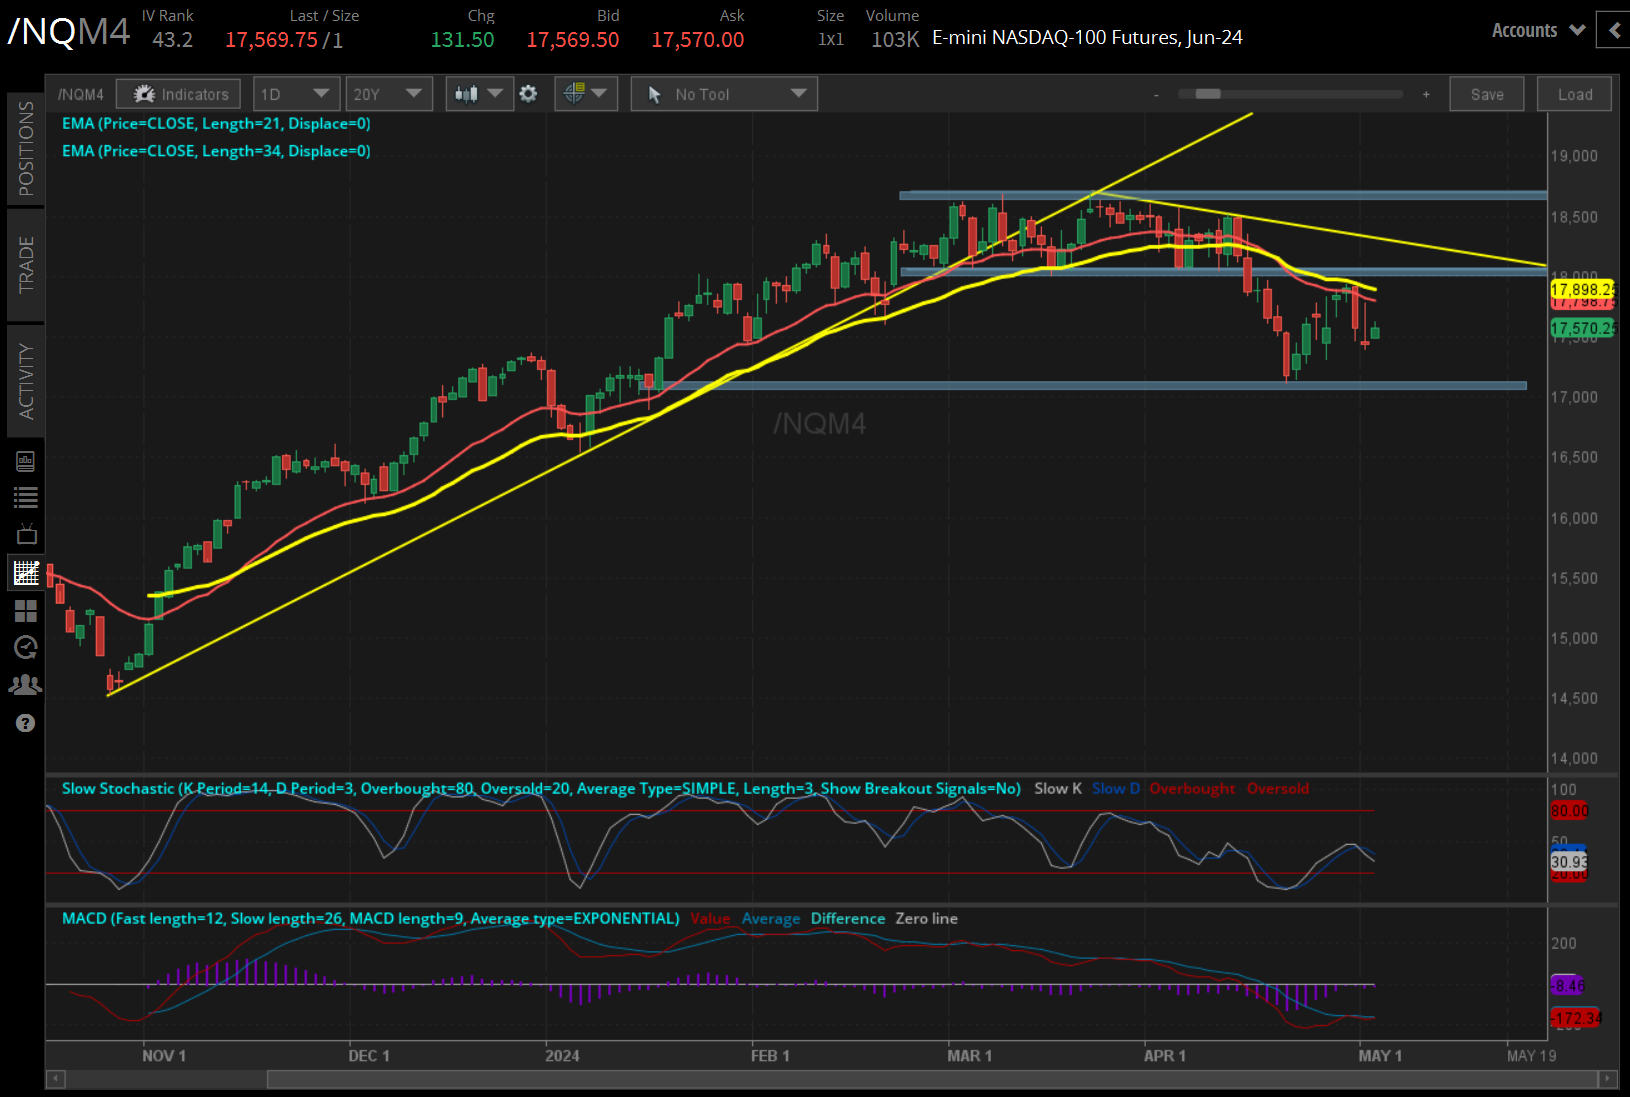Edit the EMA Length=21 study settings
1630x1097 pixels.
click(217, 123)
